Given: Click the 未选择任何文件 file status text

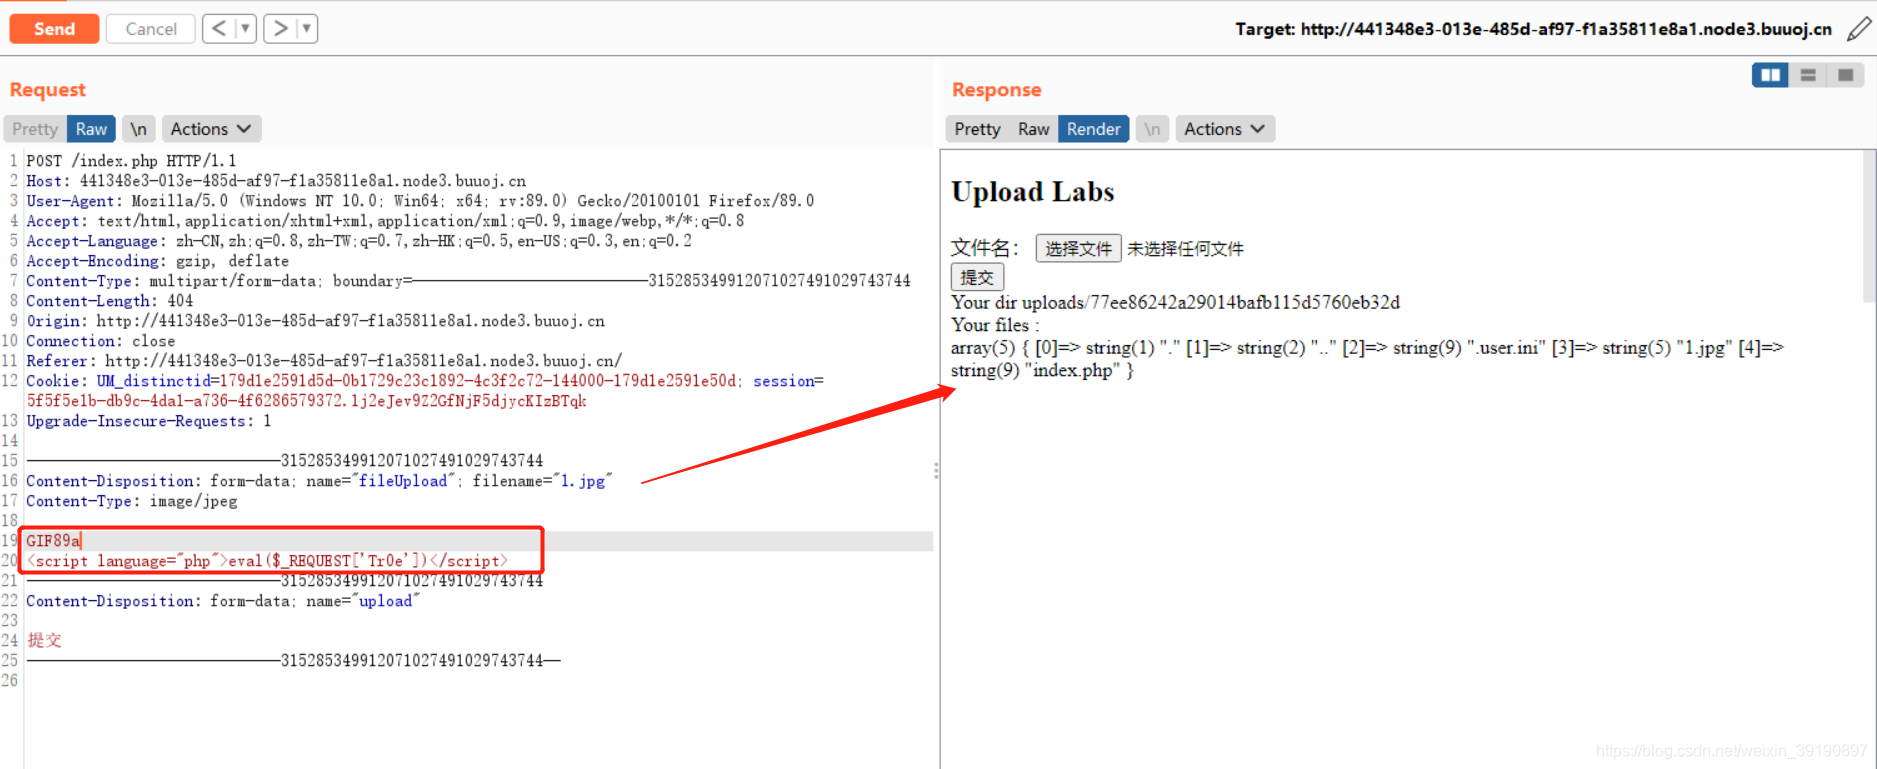Looking at the screenshot, I should 1185,249.
